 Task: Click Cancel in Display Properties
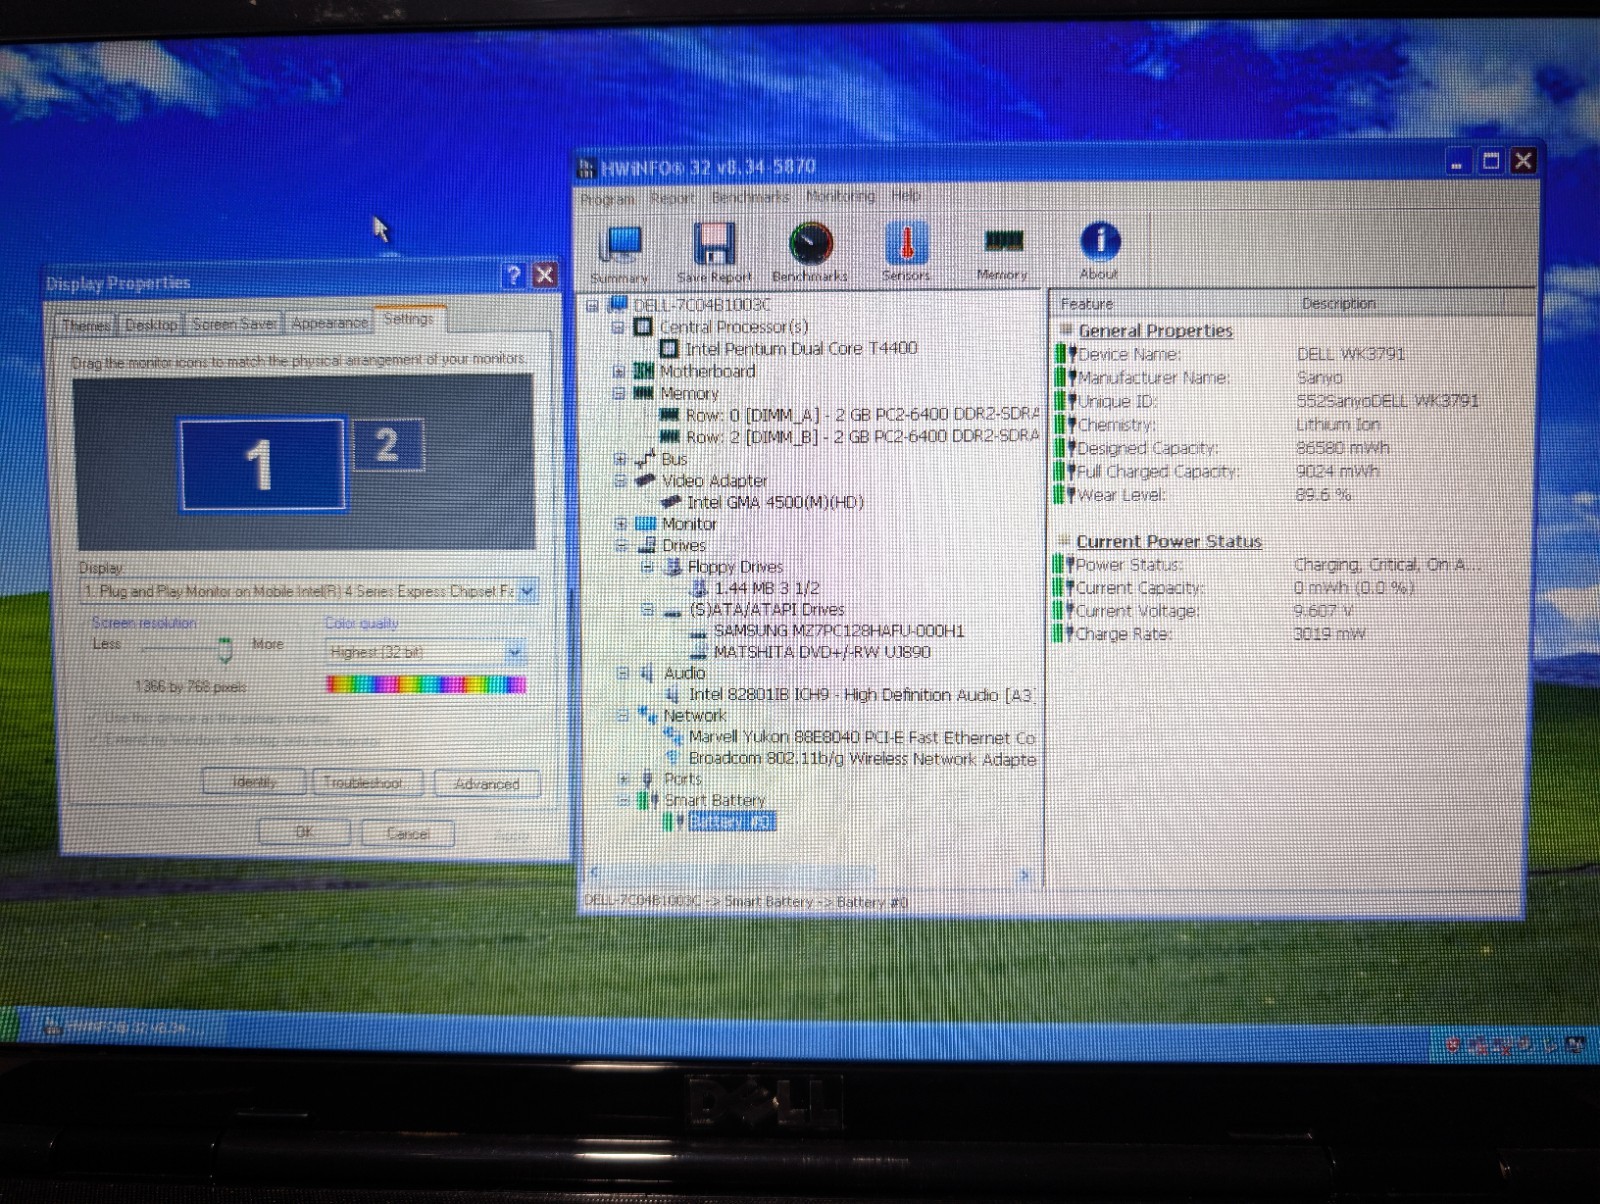407,833
